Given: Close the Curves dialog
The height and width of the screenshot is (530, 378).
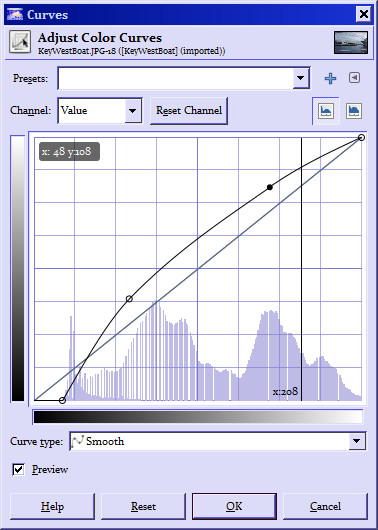Looking at the screenshot, I should coord(364,14).
